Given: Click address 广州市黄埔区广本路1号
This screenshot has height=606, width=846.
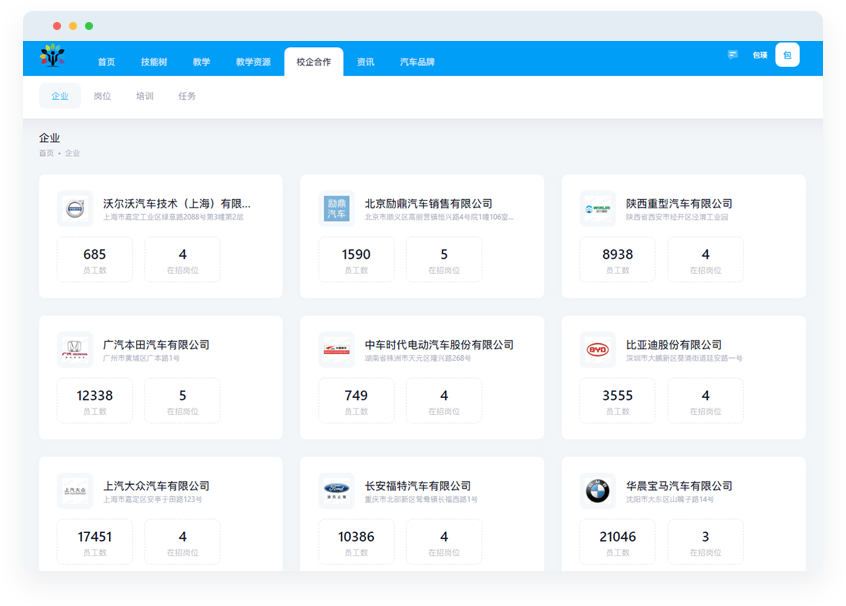Looking at the screenshot, I should (x=141, y=358).
